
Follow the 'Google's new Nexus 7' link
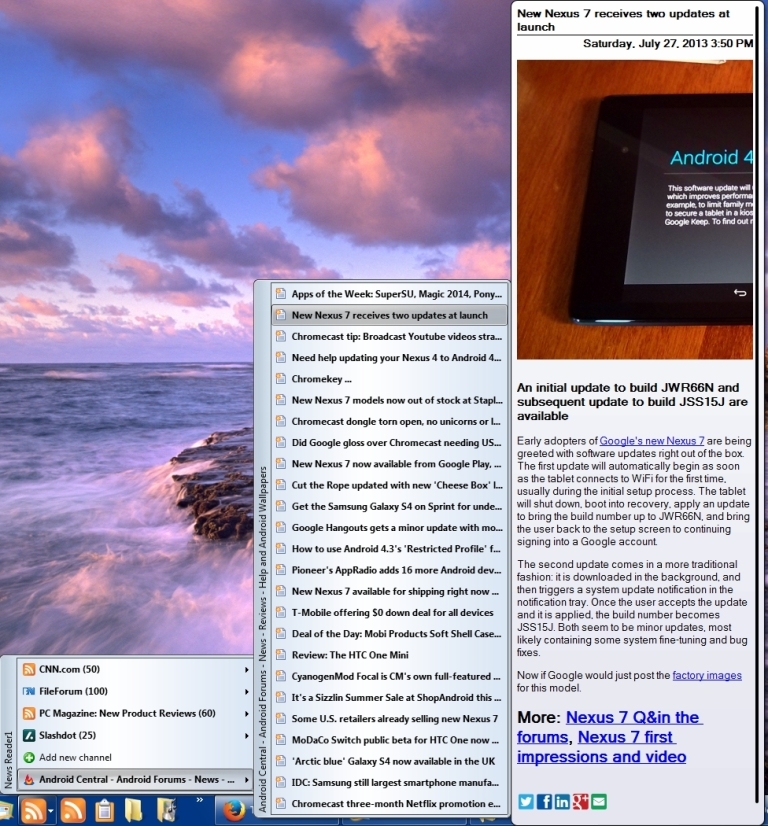(x=652, y=441)
